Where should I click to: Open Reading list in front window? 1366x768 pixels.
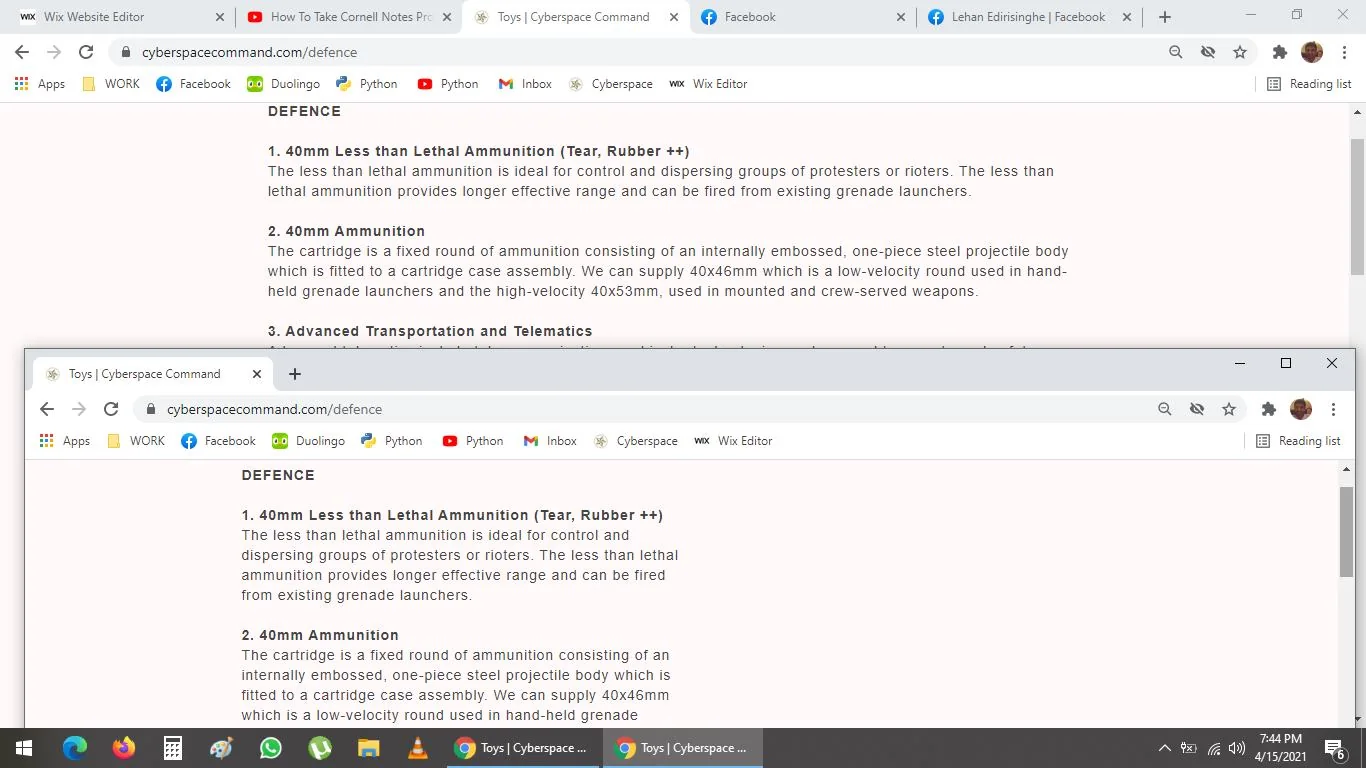click(x=1298, y=441)
